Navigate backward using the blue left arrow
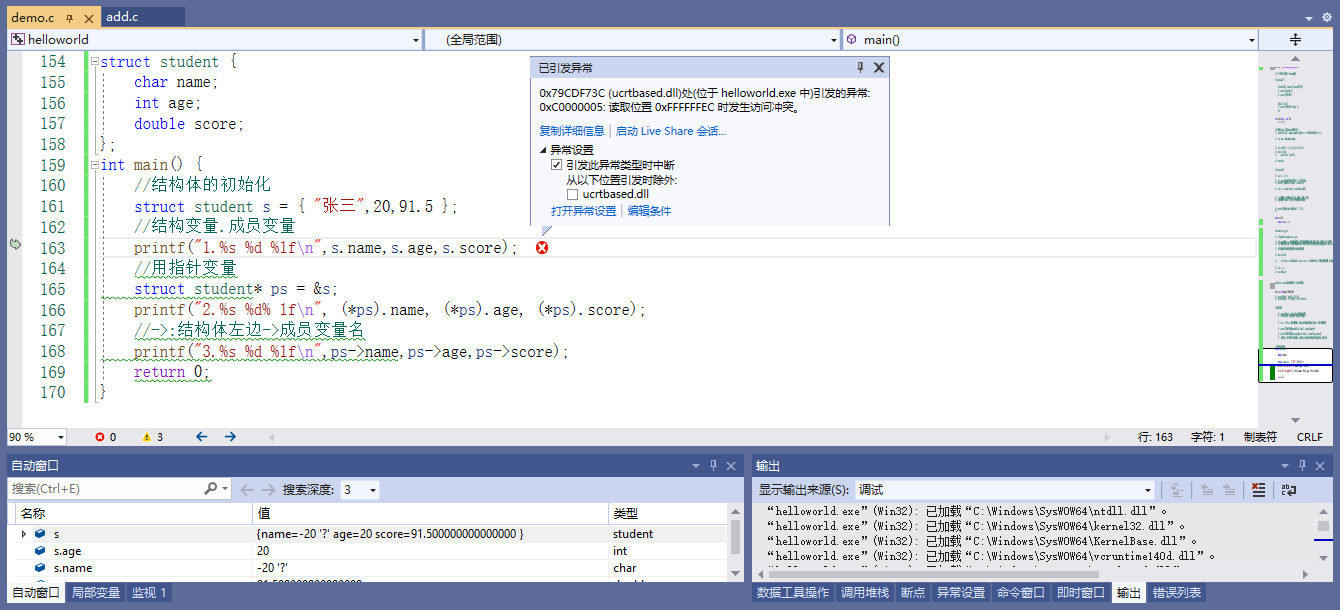This screenshot has width=1340, height=610. coord(201,437)
